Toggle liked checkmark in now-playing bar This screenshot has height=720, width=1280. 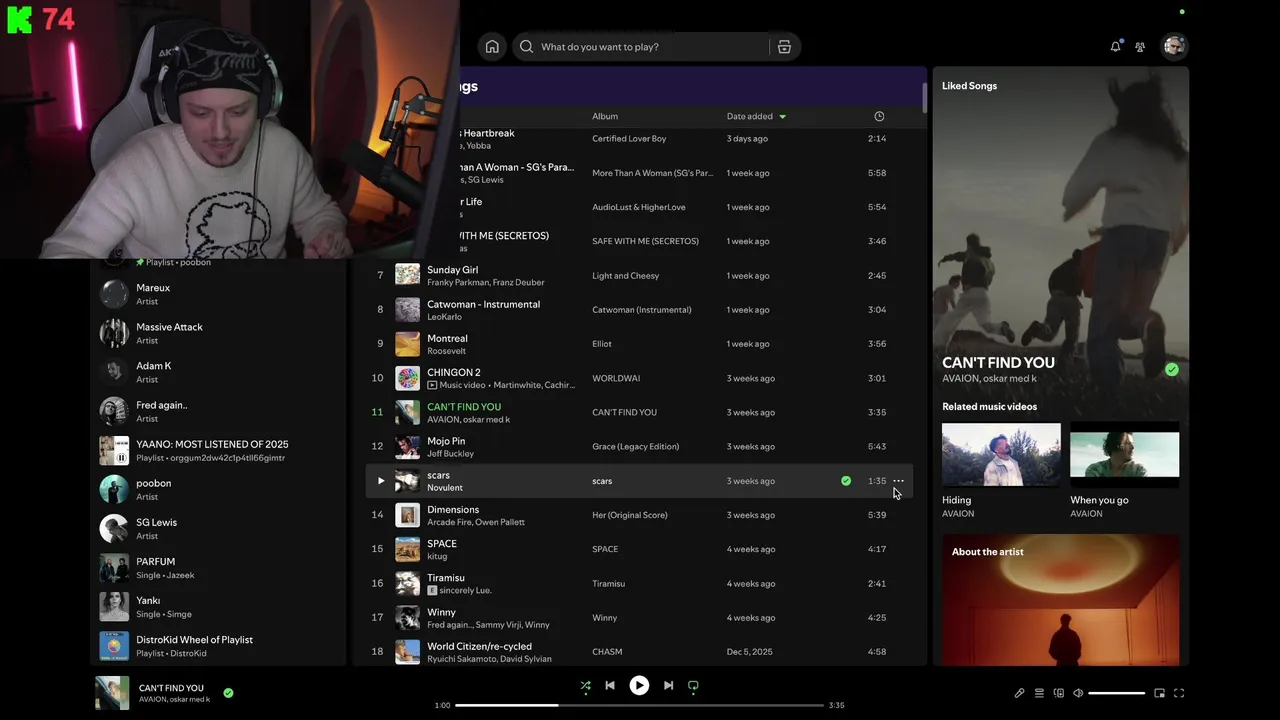pyautogui.click(x=228, y=692)
